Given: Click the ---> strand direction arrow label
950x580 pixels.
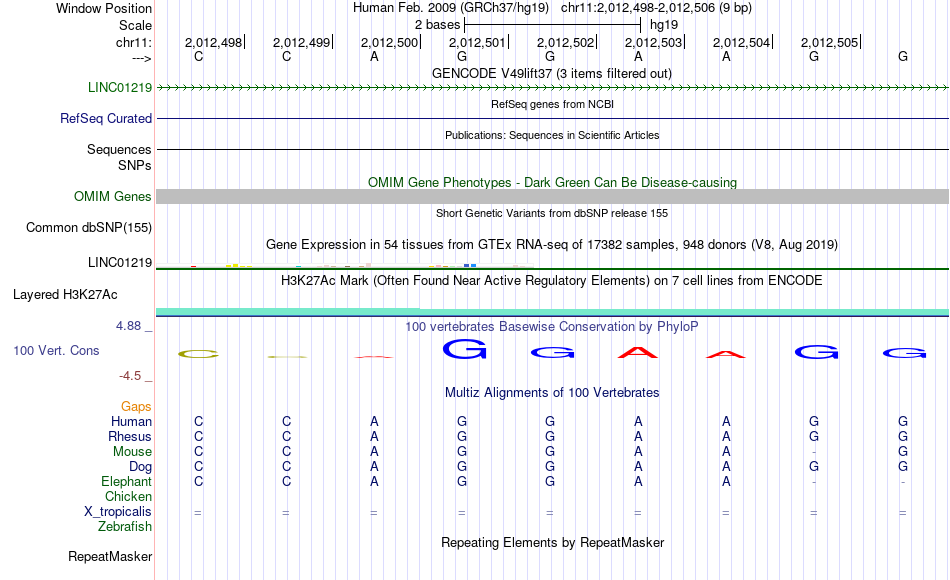Looking at the screenshot, I should coord(142,58).
